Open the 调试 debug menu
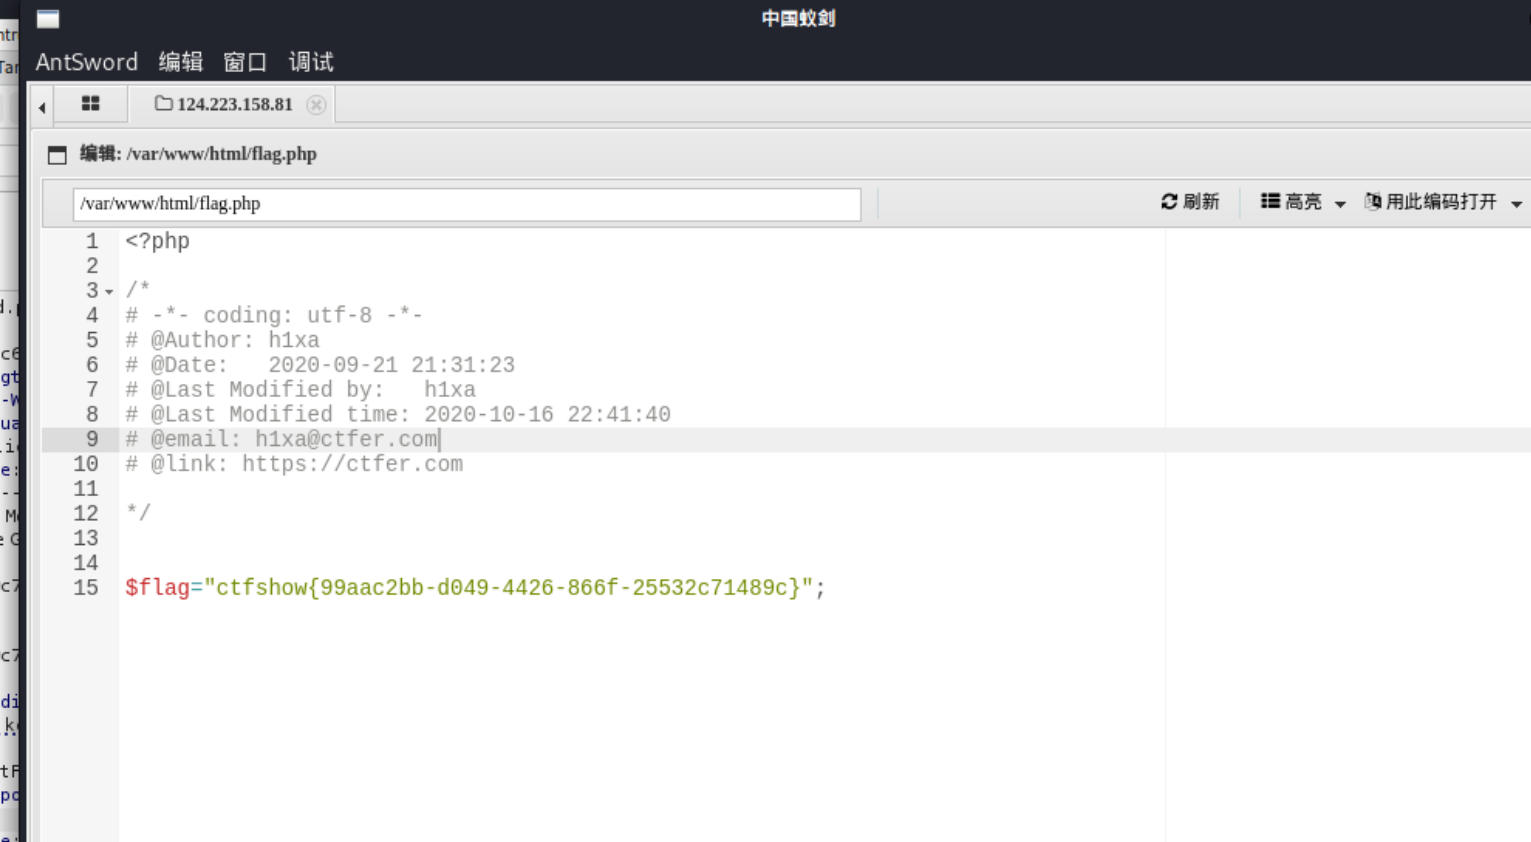This screenshot has height=842, width=1531. pos(311,62)
